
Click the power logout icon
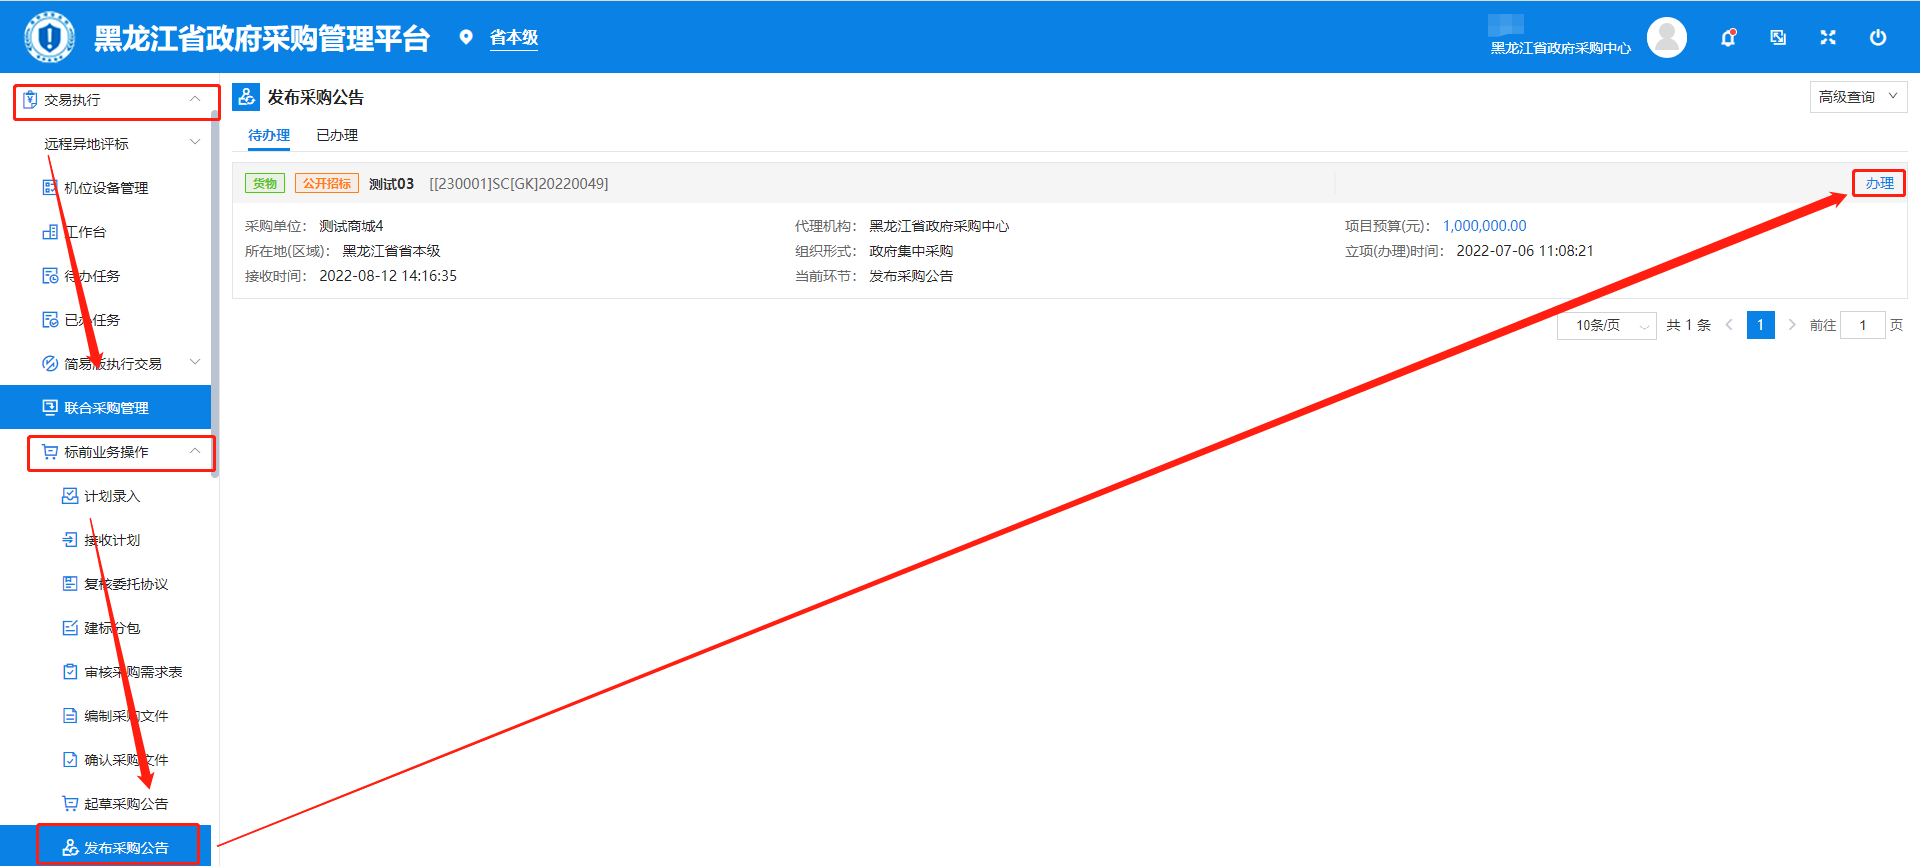pos(1878,37)
